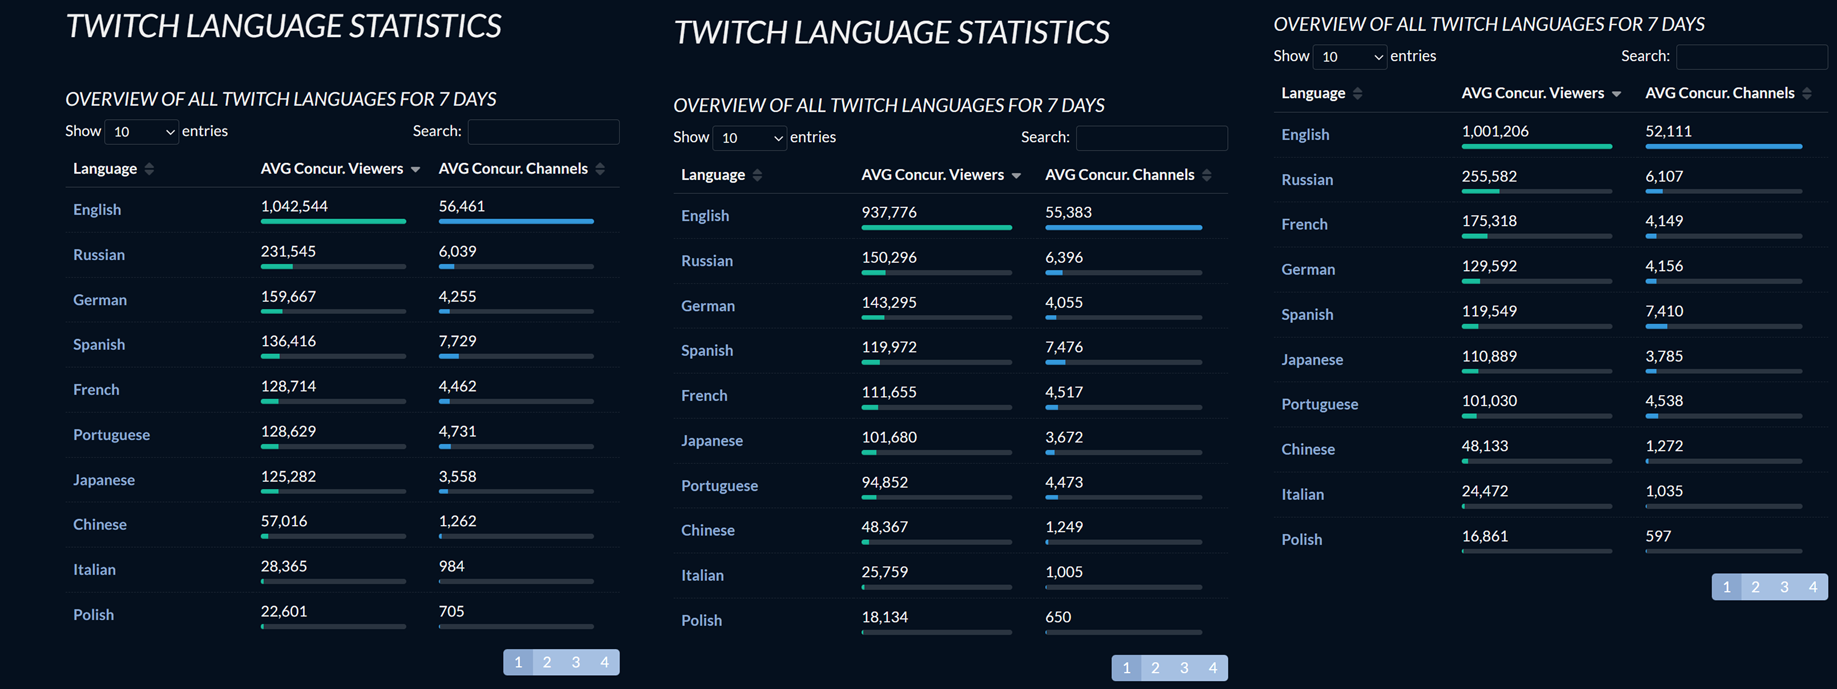Sort by Language in the left table
Screen dimensions: 1837x689
113,168
